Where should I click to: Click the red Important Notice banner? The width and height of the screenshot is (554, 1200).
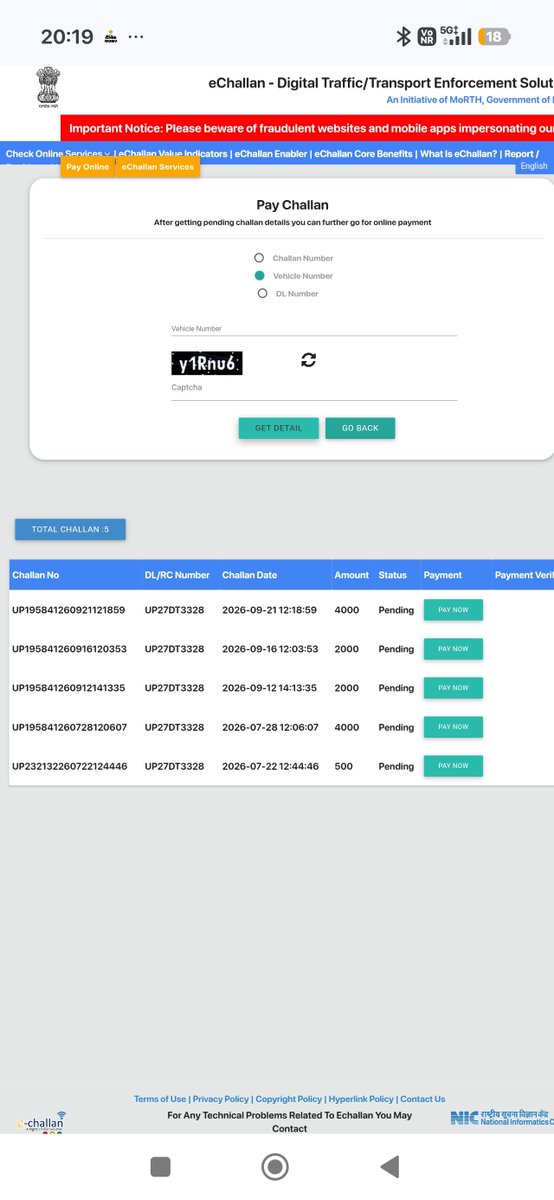[x=307, y=128]
